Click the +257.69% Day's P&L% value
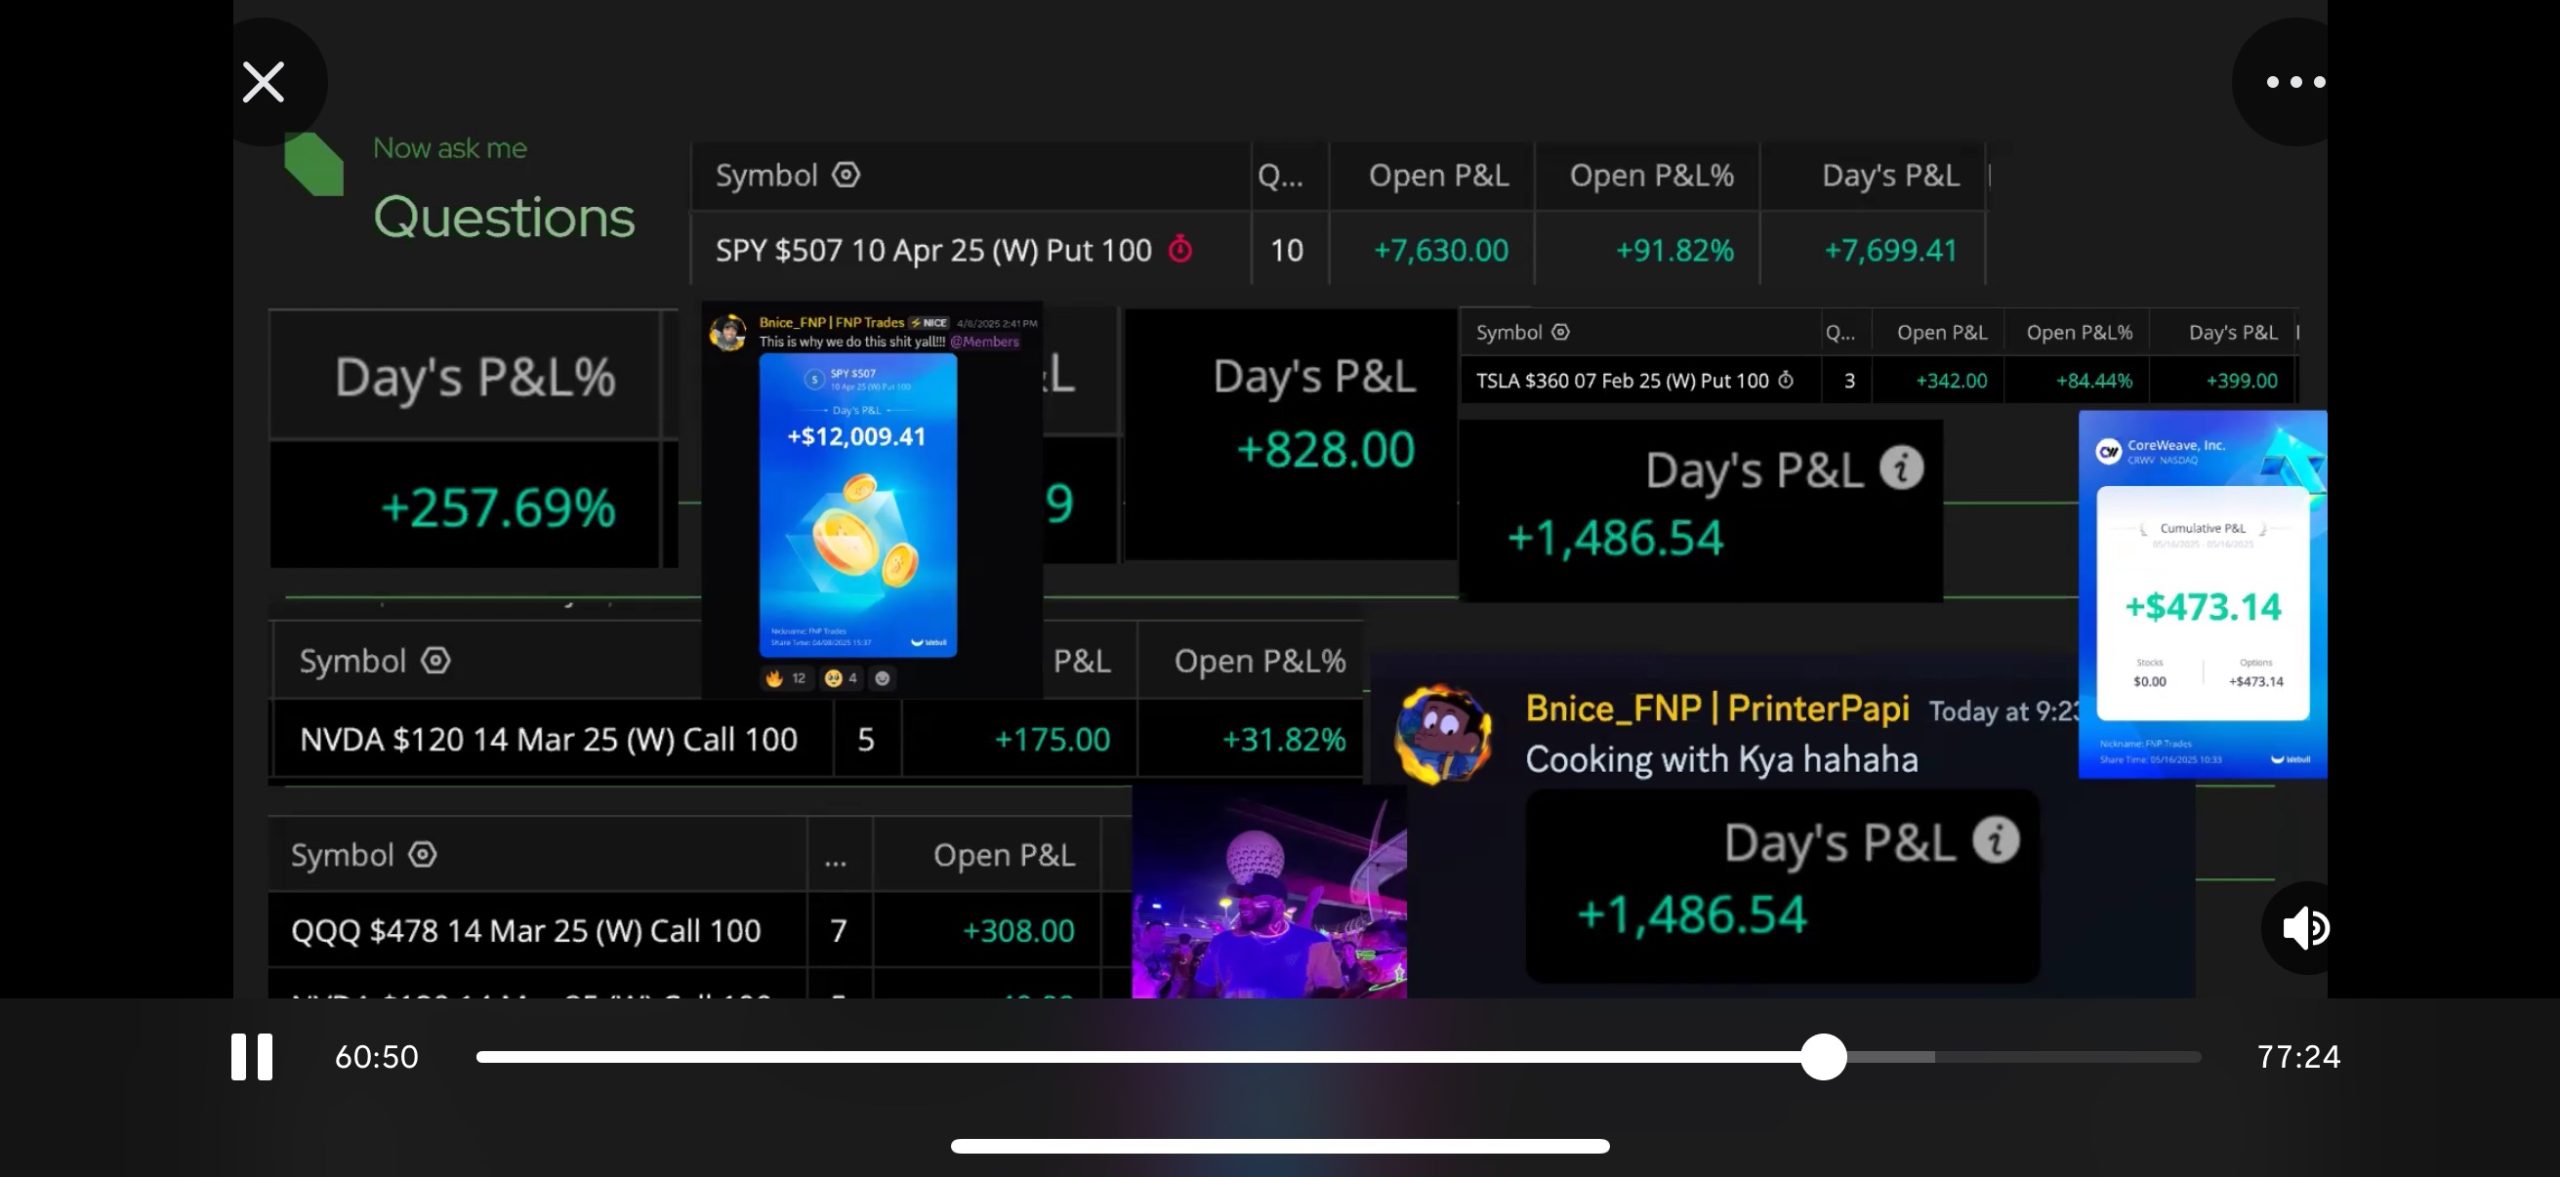Screen dimensions: 2560x1177 click(x=498, y=507)
